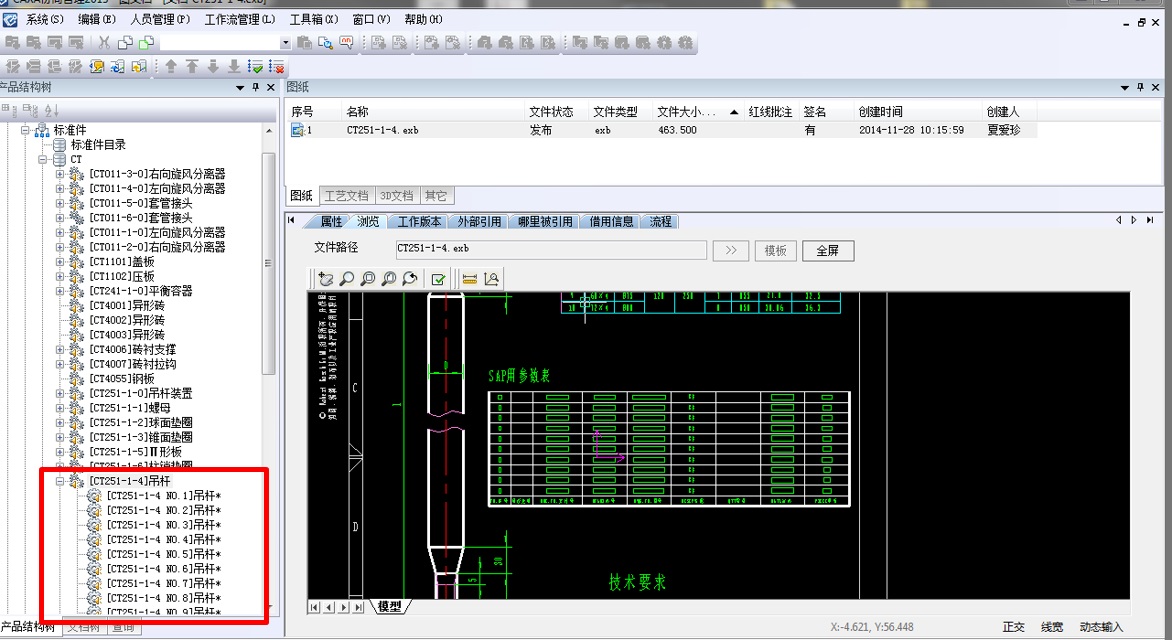Toggle 正交 mode in status bar

(x=1014, y=627)
